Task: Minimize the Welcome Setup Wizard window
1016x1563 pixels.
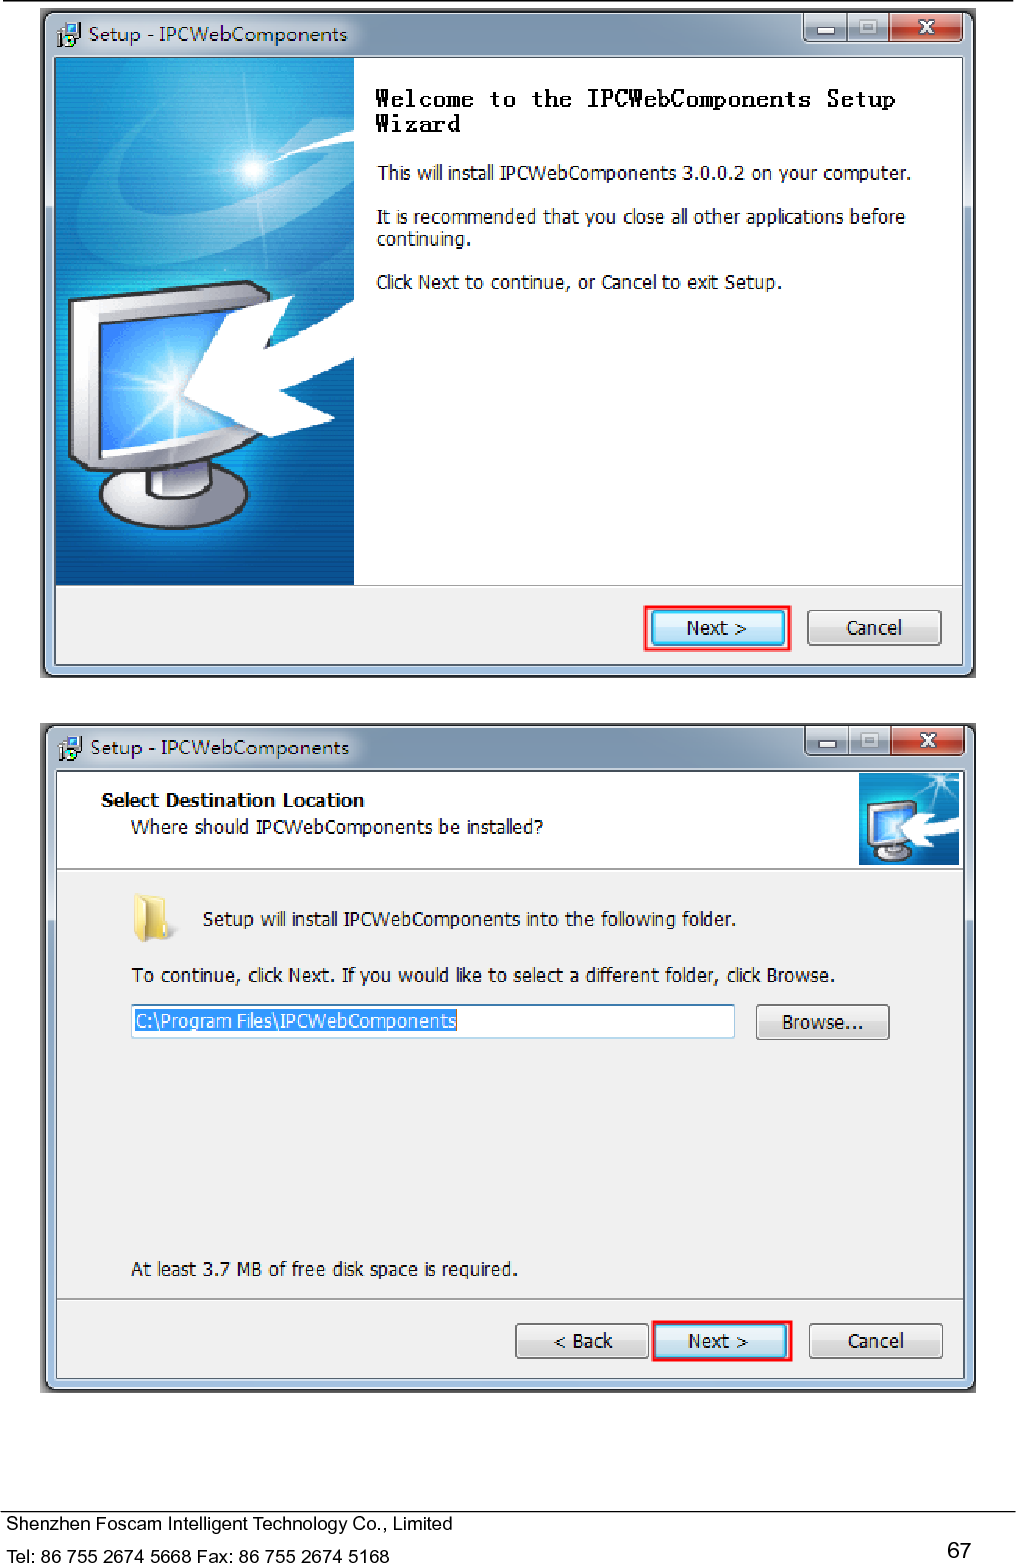Action: [826, 28]
